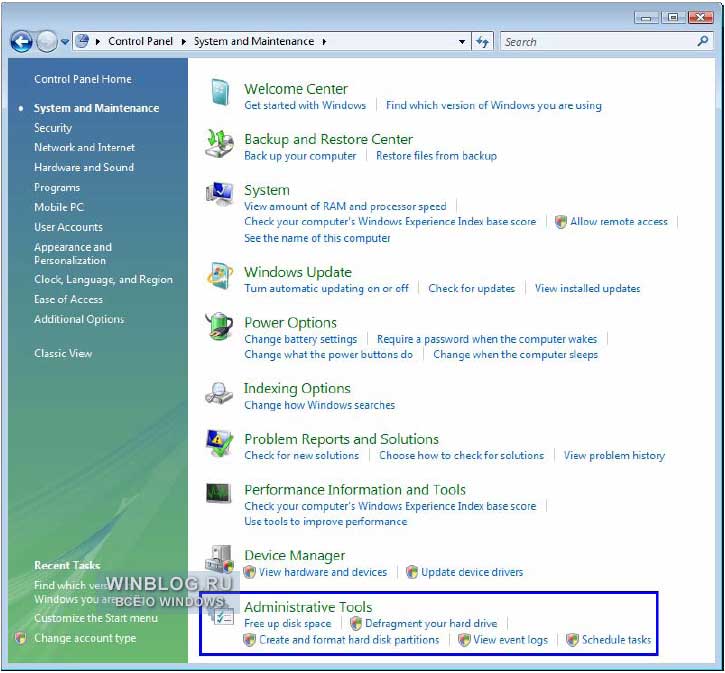
Task: Open Control Panel Home in sidebar
Action: 83,79
